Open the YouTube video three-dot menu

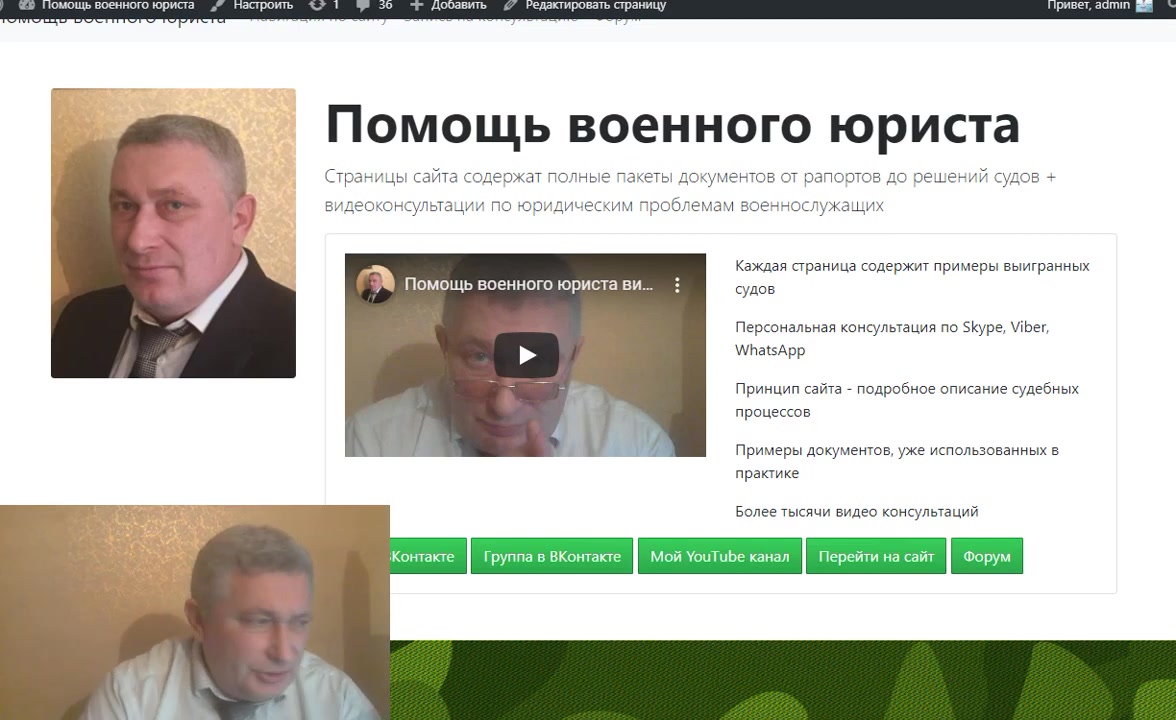coord(677,285)
